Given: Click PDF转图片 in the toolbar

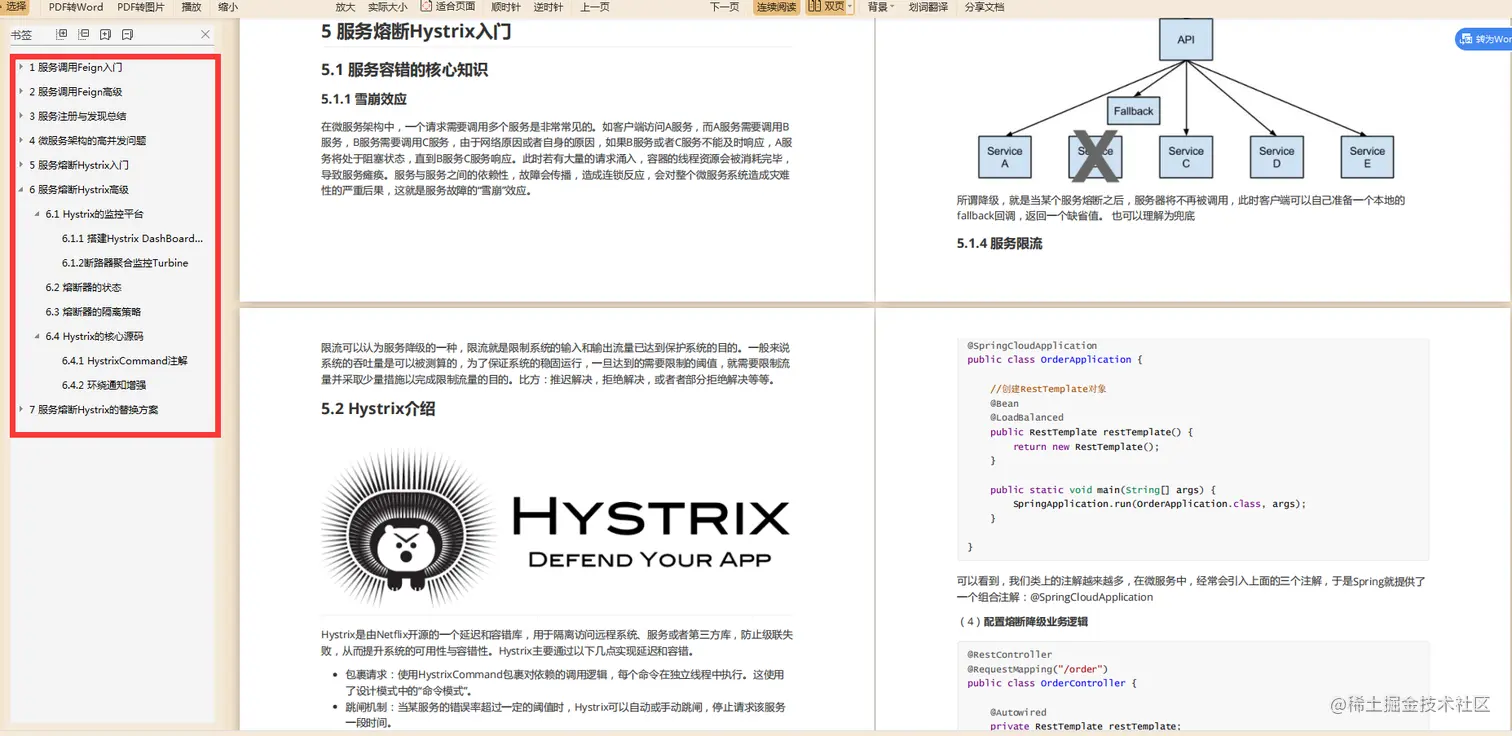Looking at the screenshot, I should tap(141, 7).
